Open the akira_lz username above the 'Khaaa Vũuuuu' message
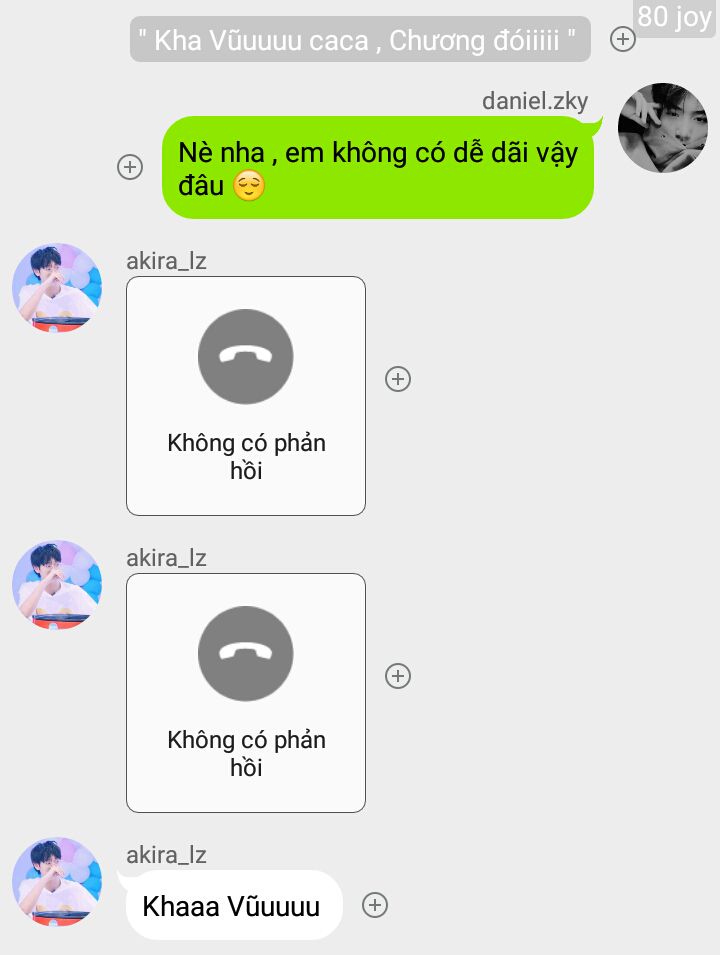 (x=166, y=855)
